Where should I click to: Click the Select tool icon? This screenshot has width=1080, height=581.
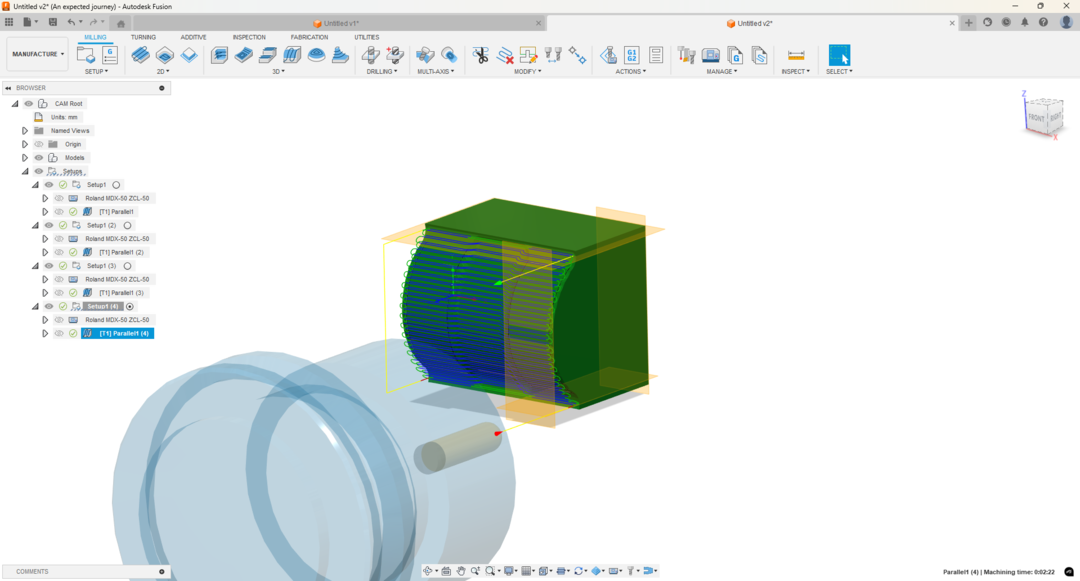(x=839, y=55)
